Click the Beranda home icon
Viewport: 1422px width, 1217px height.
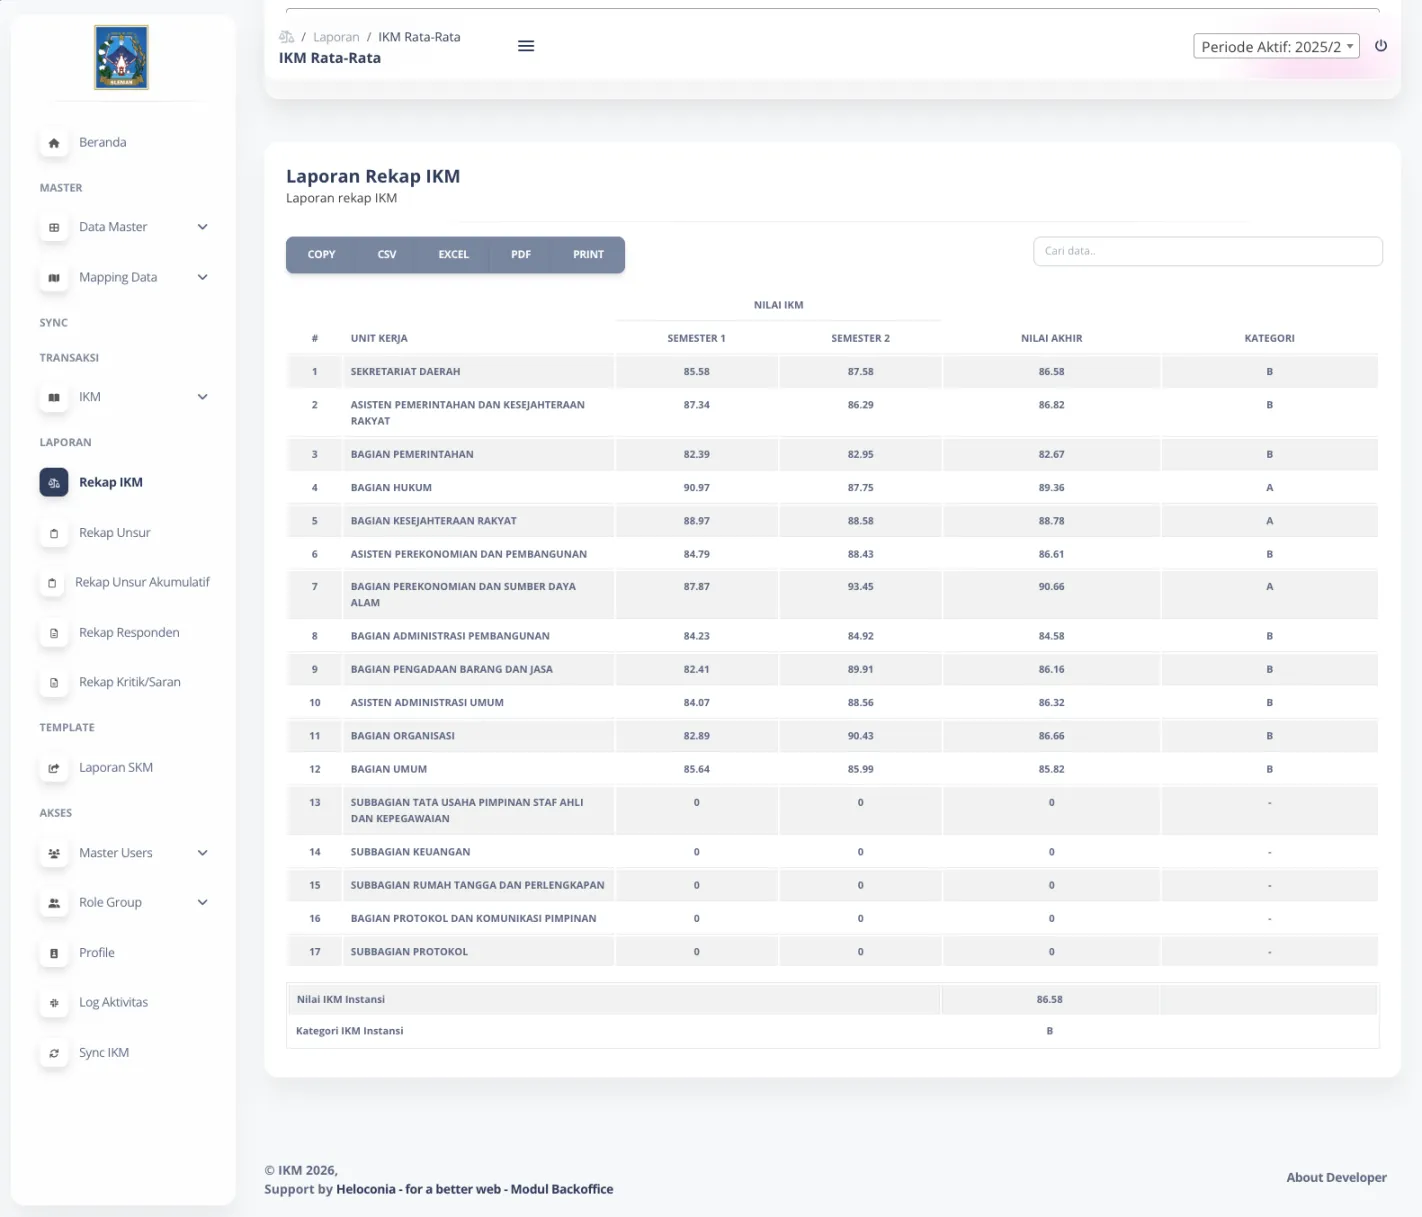[54, 143]
